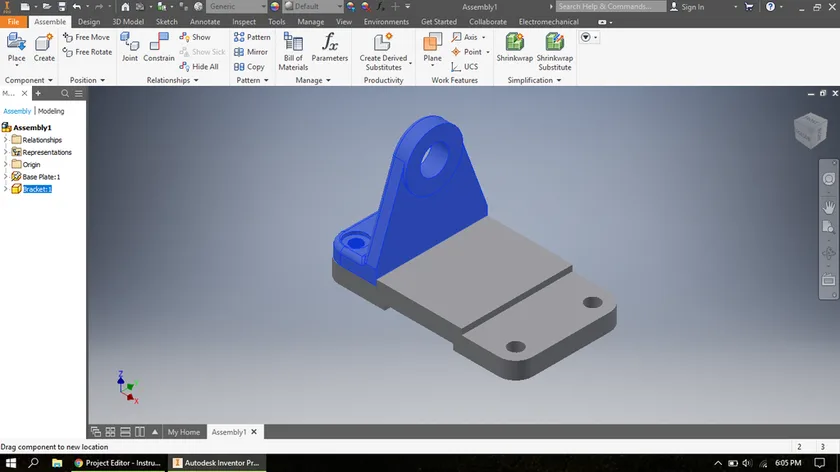
Task: Select the Pattern component tool
Action: (252, 37)
